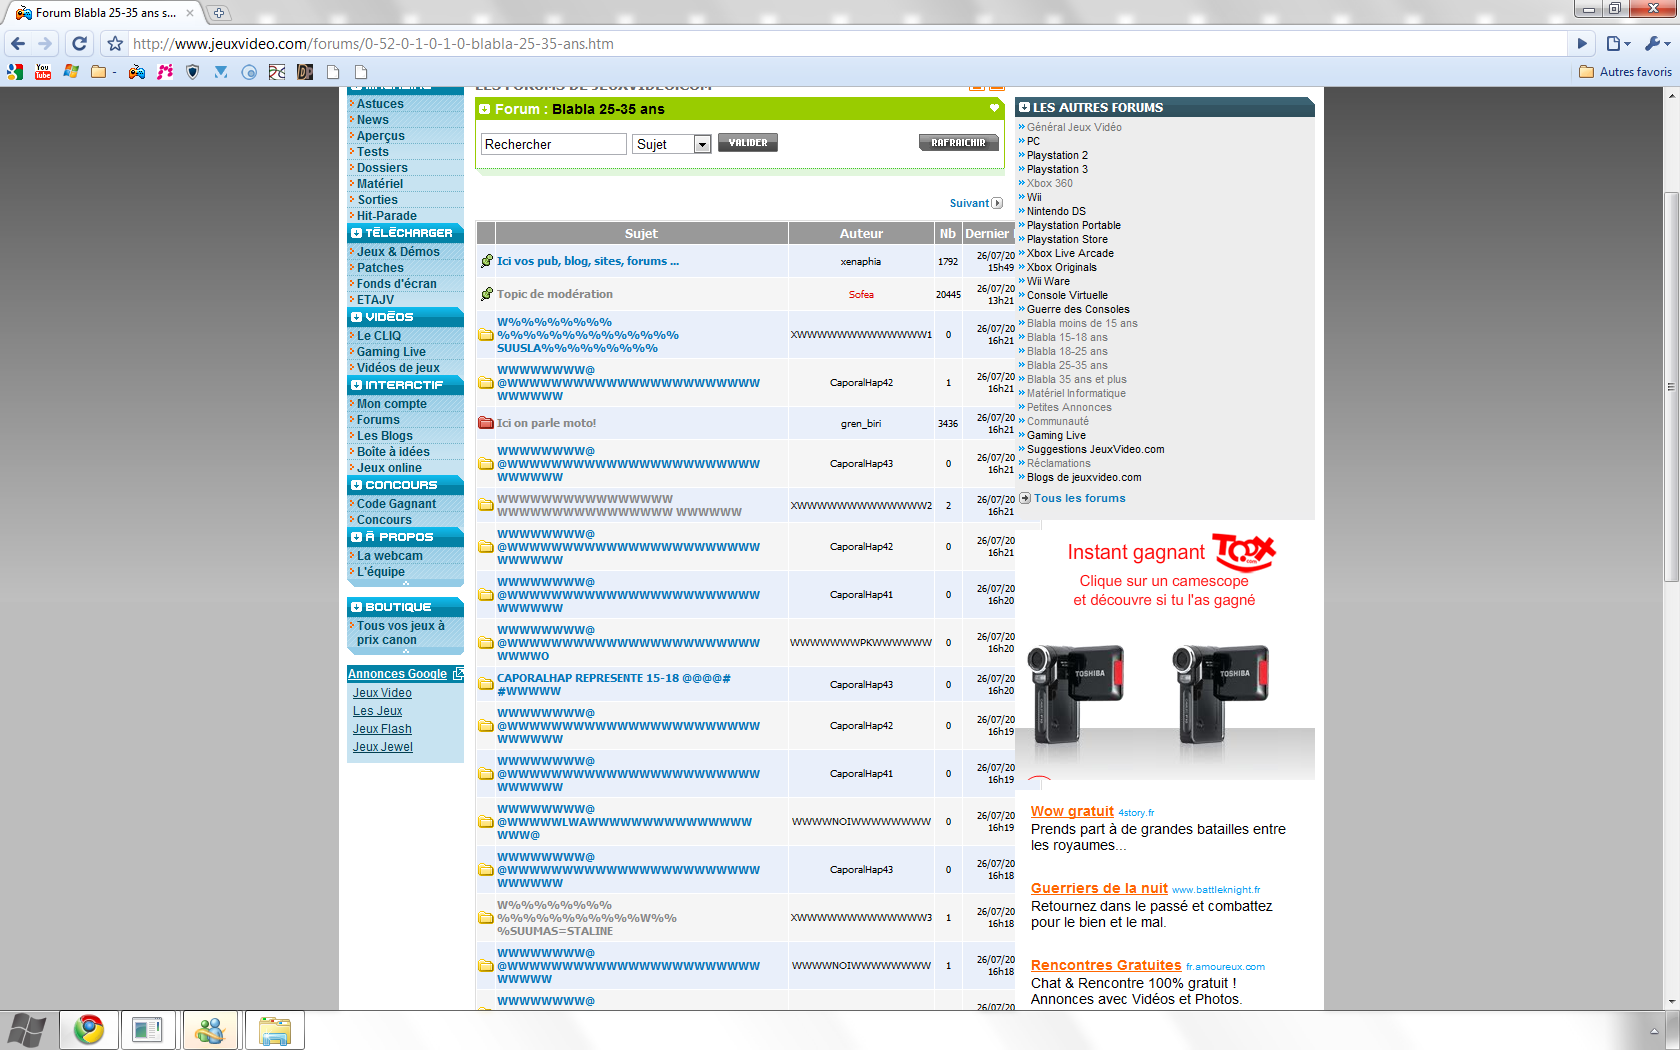Open the Messenger taskbar icon
The image size is (1680, 1050).
click(210, 1030)
